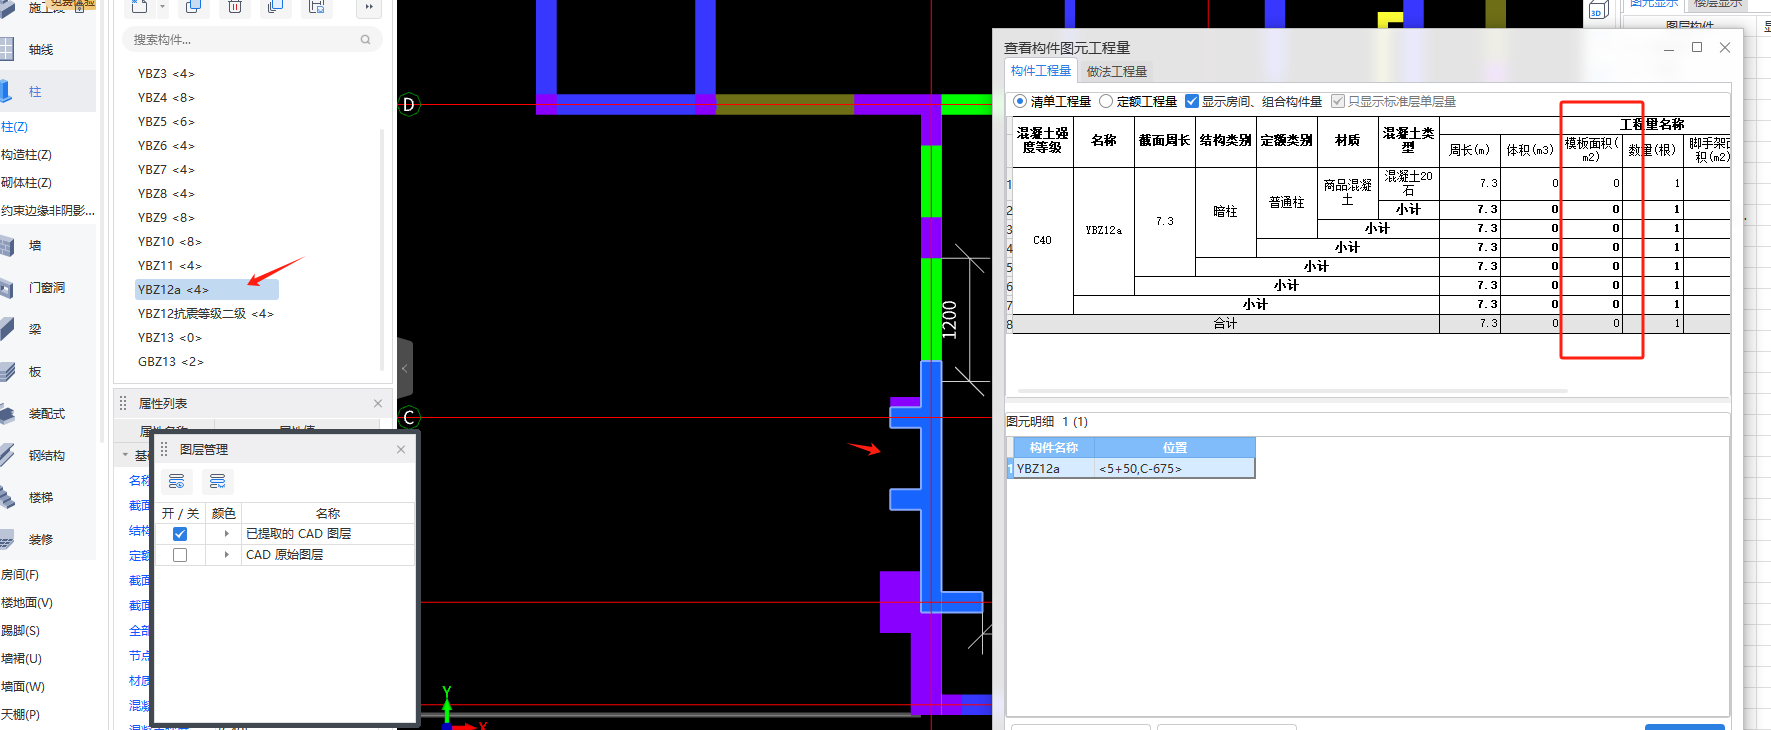Open the 门窗洞 category icon
Image resolution: width=1771 pixels, height=730 pixels.
click(8, 288)
